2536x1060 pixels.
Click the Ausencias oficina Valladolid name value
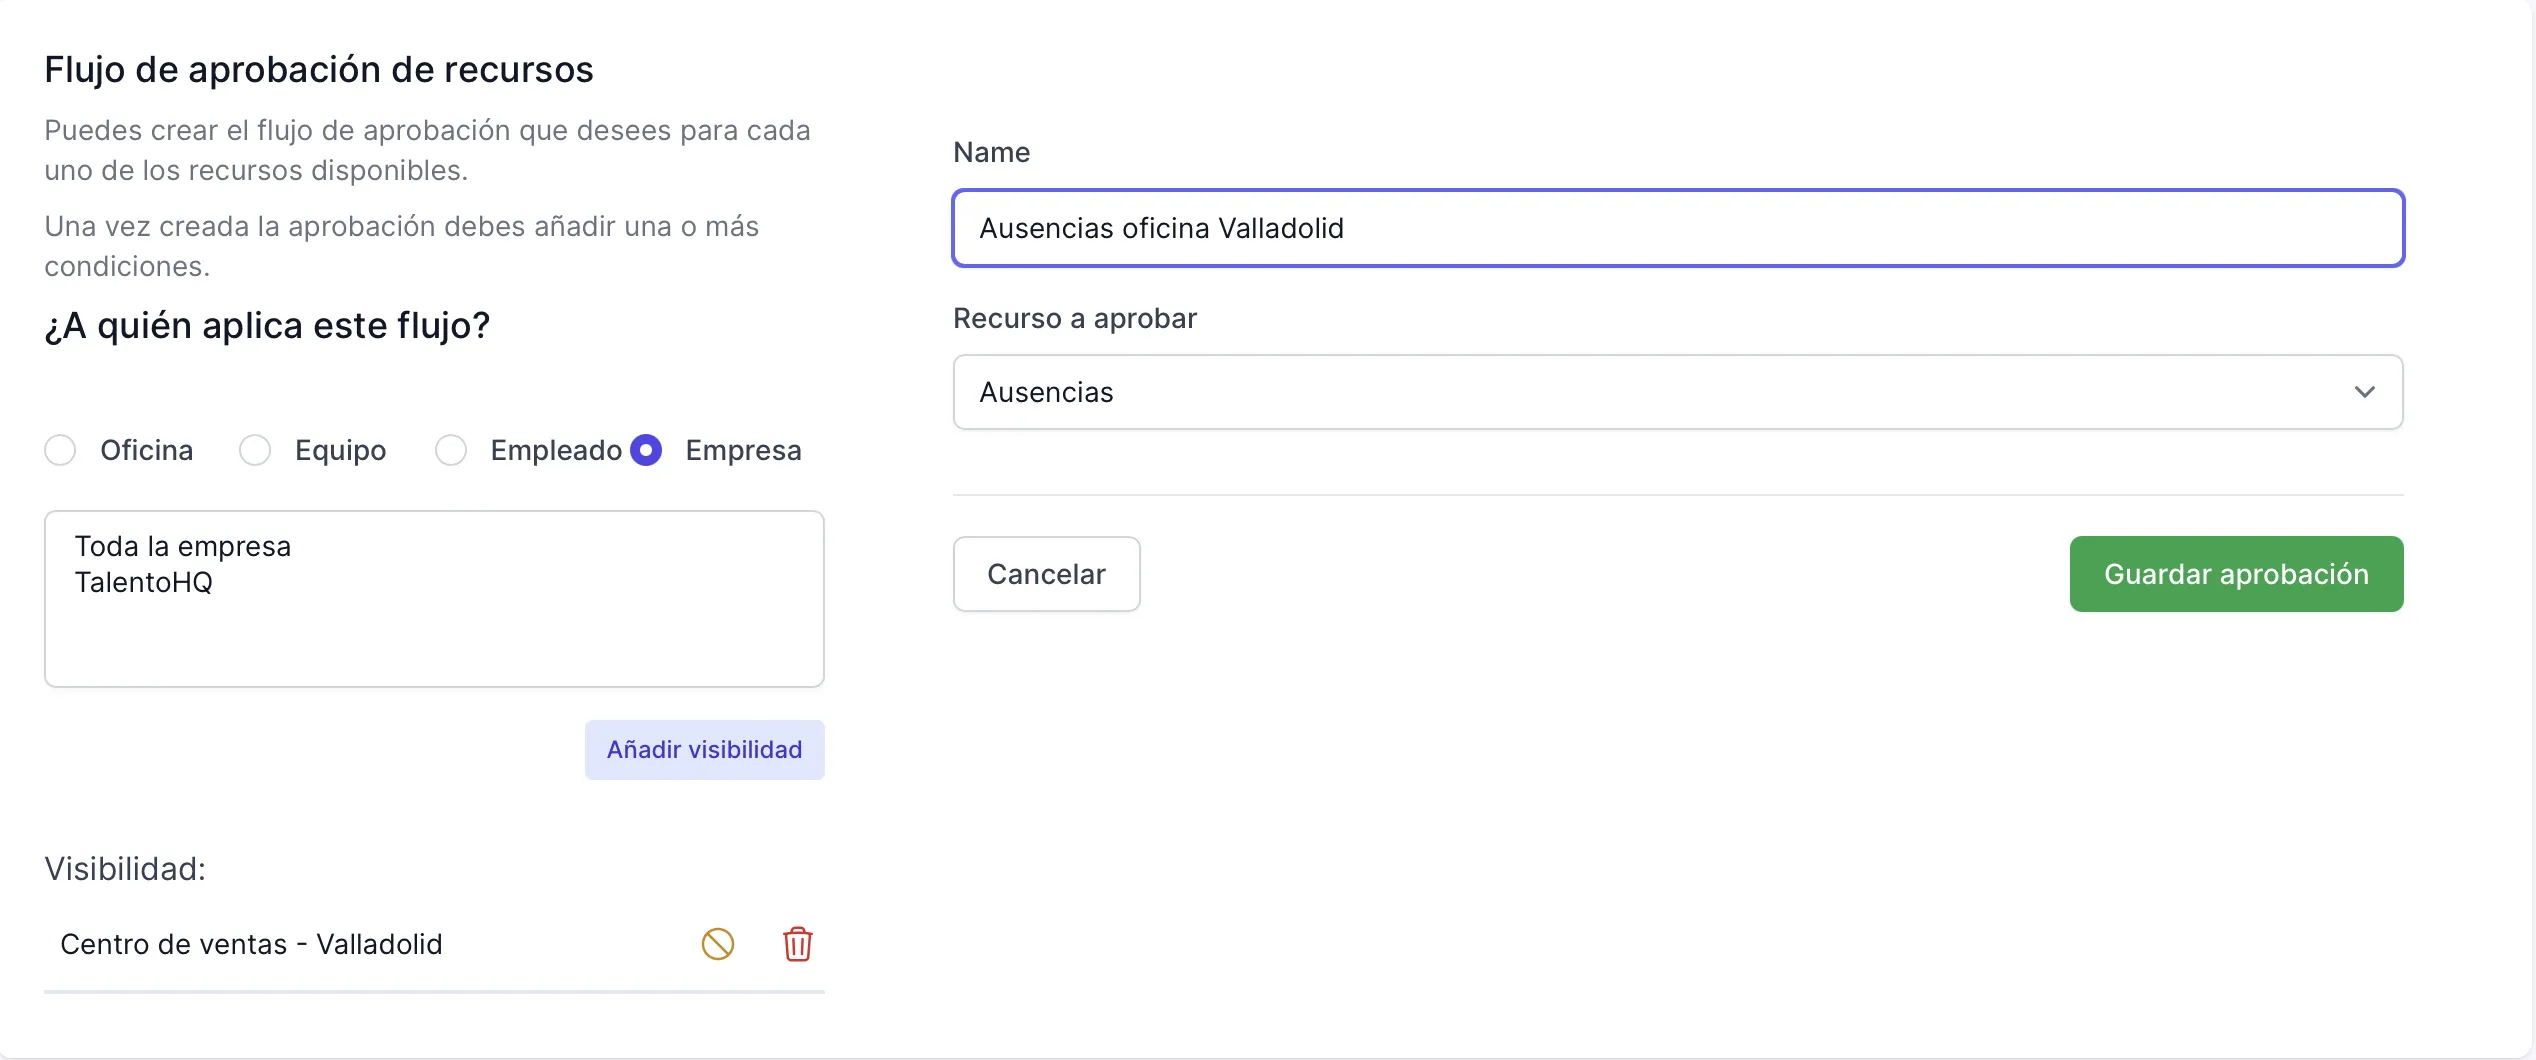pos(1161,228)
